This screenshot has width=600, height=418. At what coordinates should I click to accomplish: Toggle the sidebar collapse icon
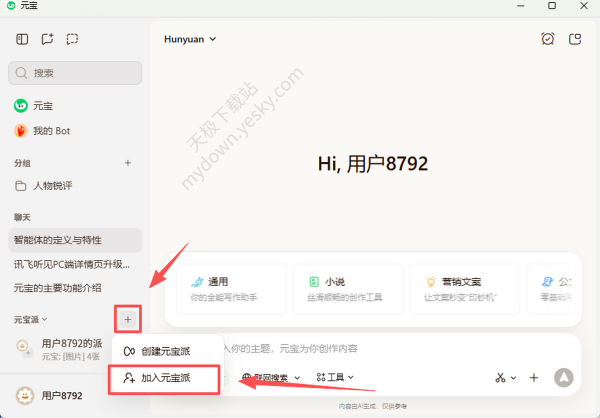[x=22, y=39]
